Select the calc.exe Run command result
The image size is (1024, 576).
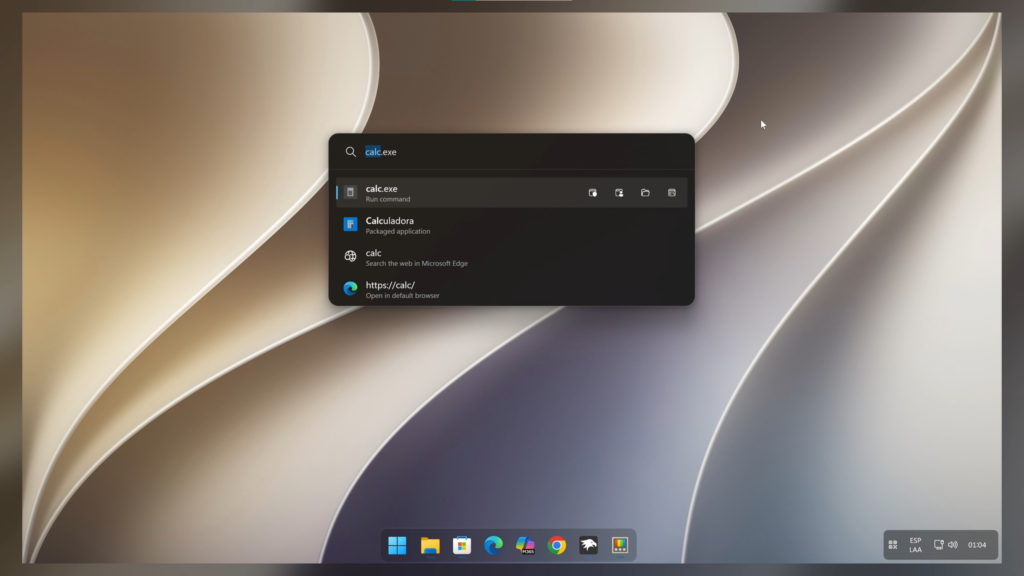point(511,193)
